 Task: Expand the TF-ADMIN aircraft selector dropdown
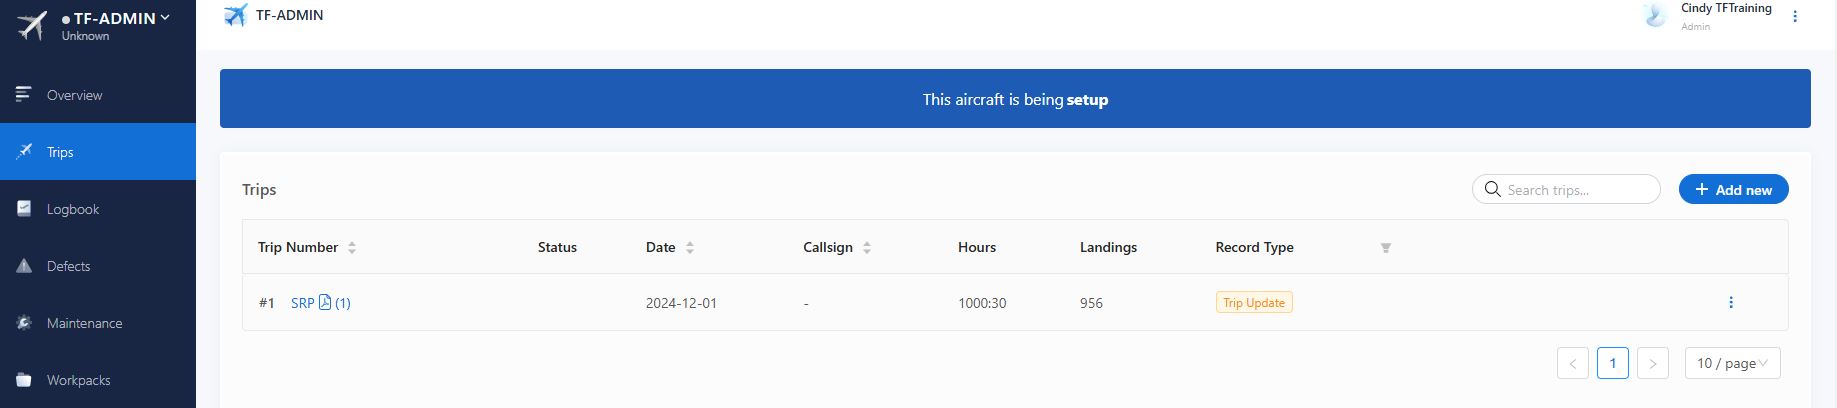coord(165,17)
